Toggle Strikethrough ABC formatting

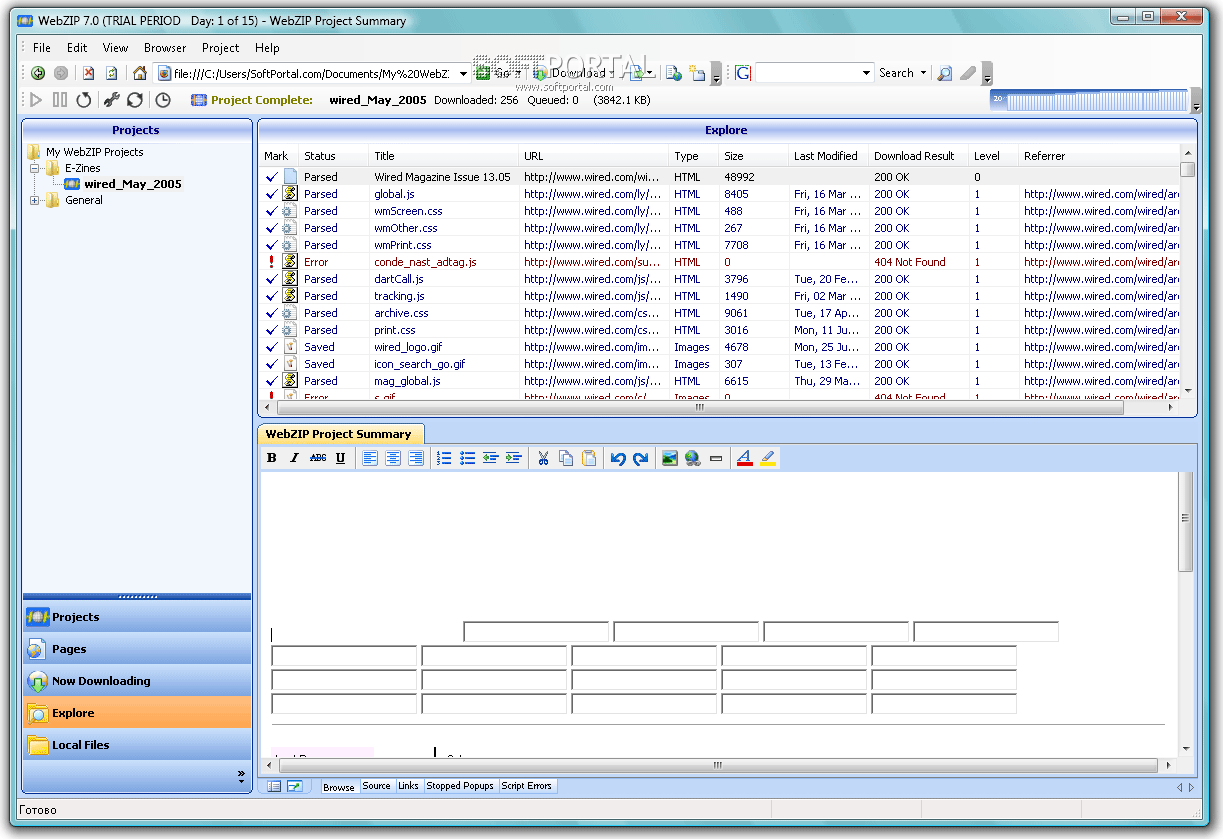[x=318, y=458]
